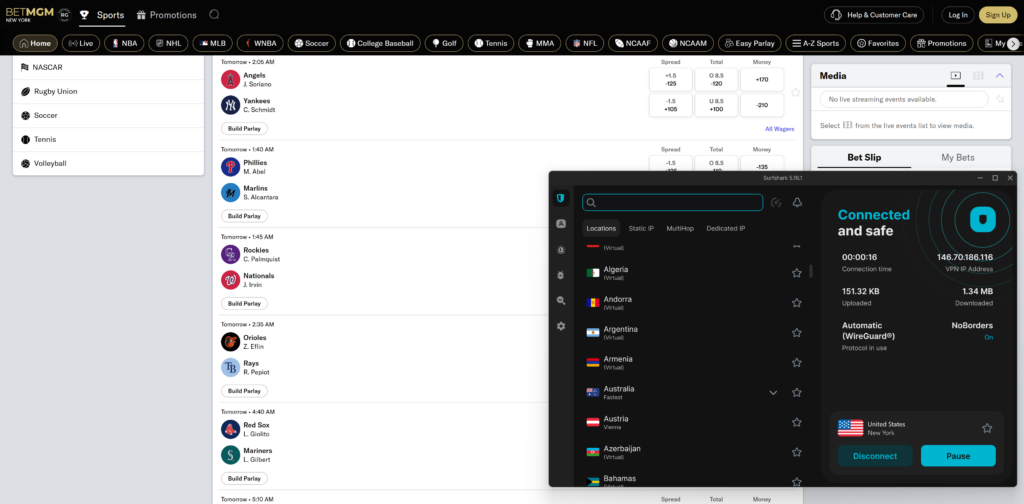This screenshot has height=504, width=1024.
Task: Select Over 8.5 total for Angels game
Action: [x=716, y=80]
